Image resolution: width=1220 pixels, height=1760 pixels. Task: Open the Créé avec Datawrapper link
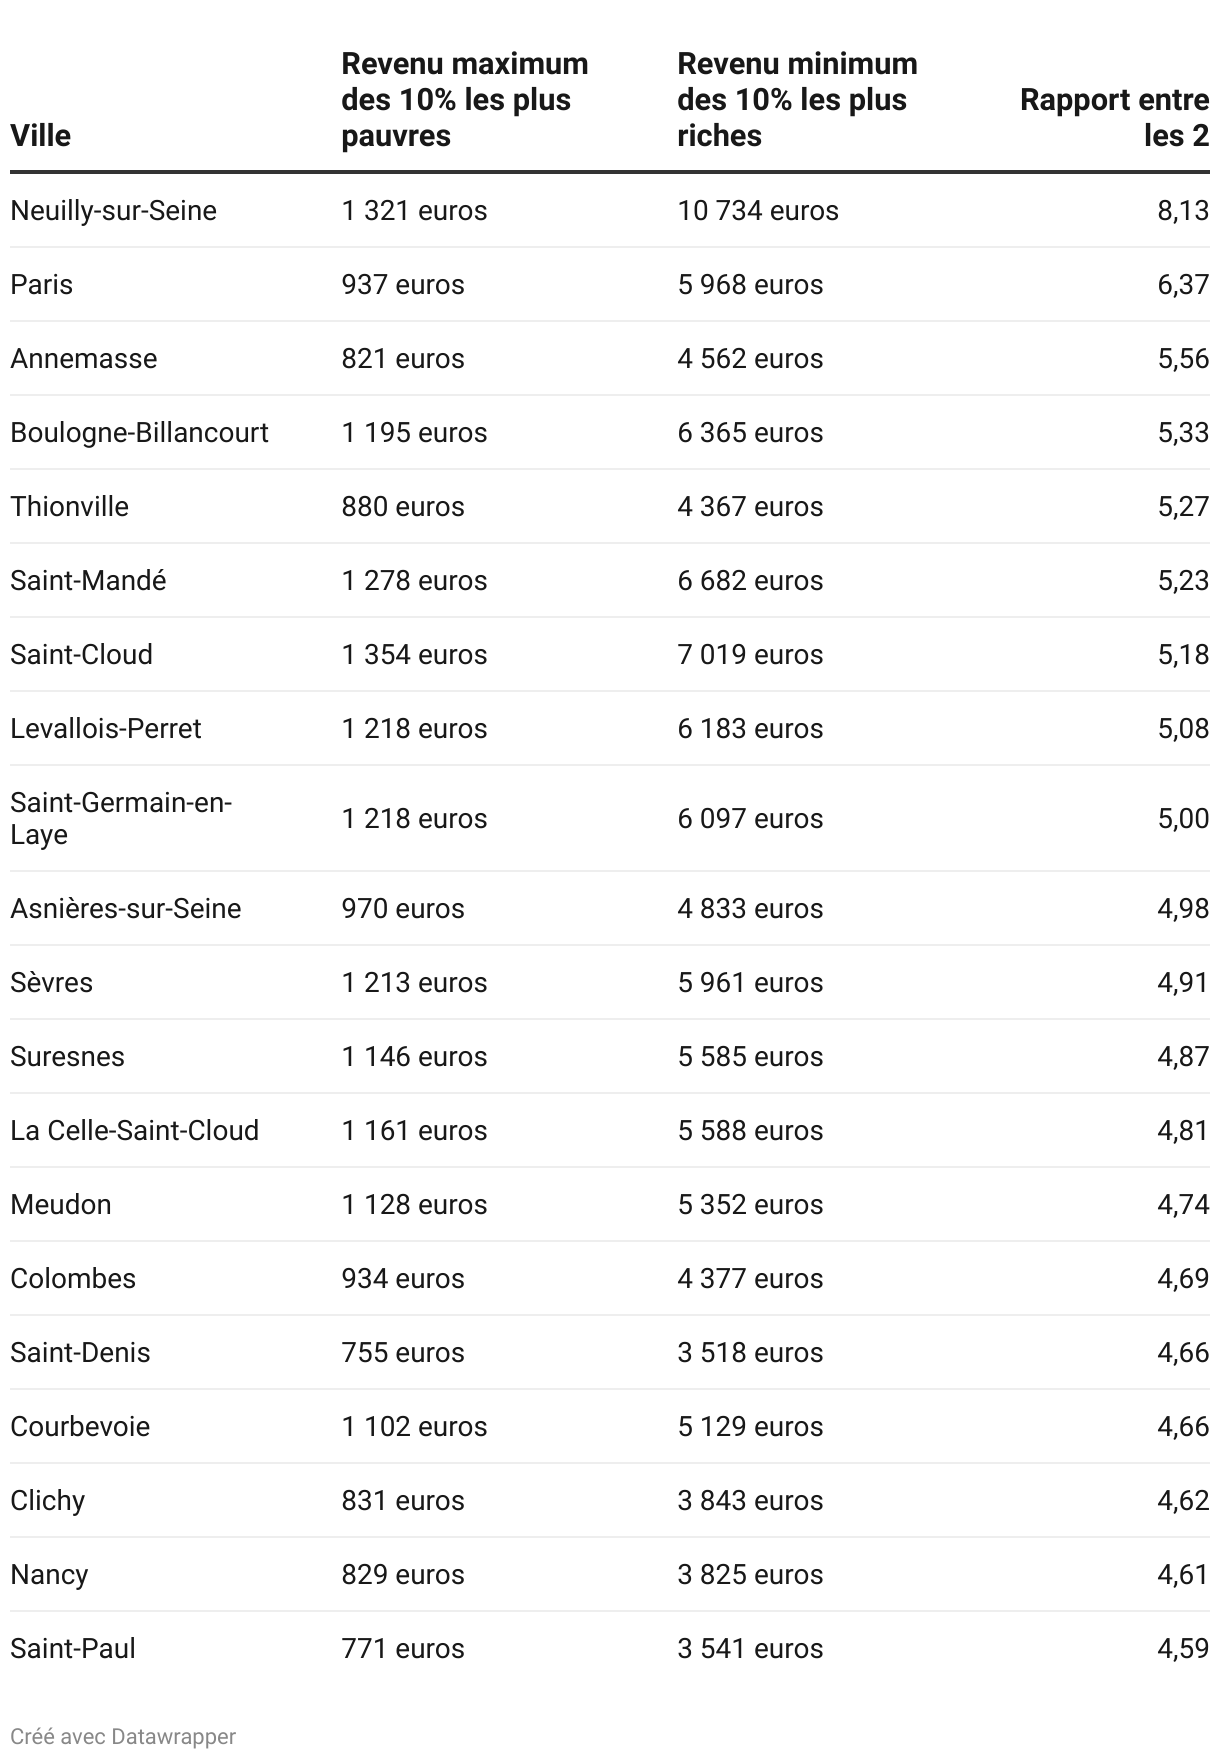(124, 1736)
